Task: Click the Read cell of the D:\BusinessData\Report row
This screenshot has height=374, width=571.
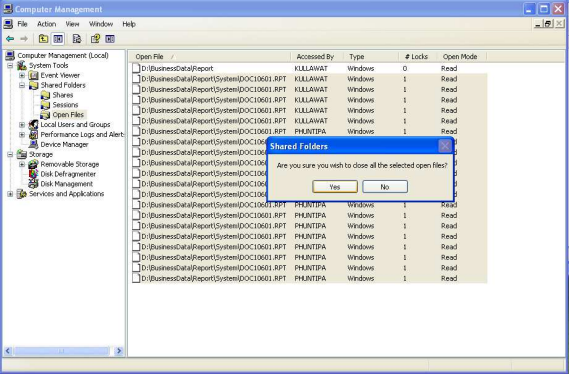Action: click(x=449, y=68)
